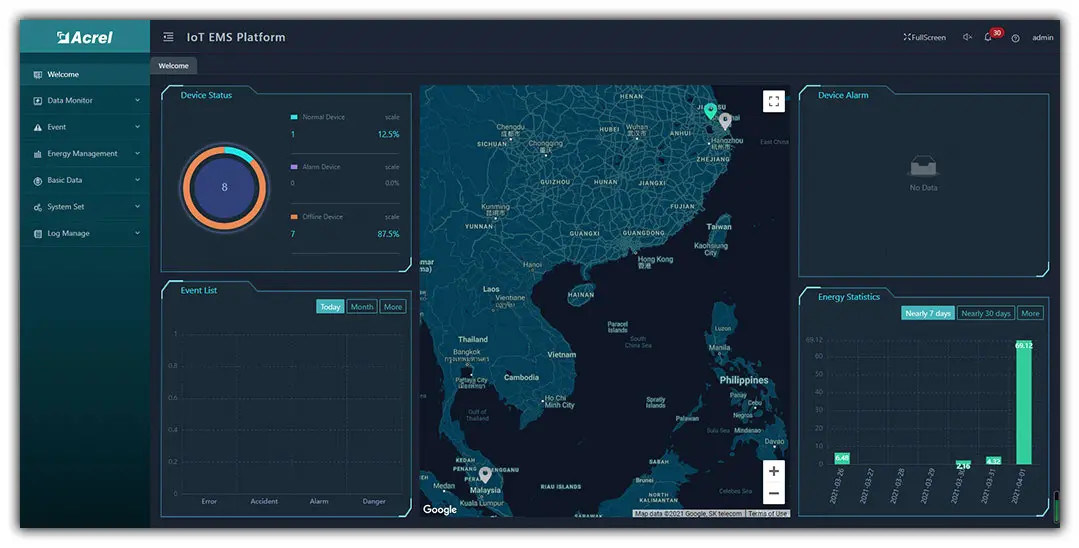Select the Welcome tab above the dashboard
1079x548 pixels.
point(173,66)
